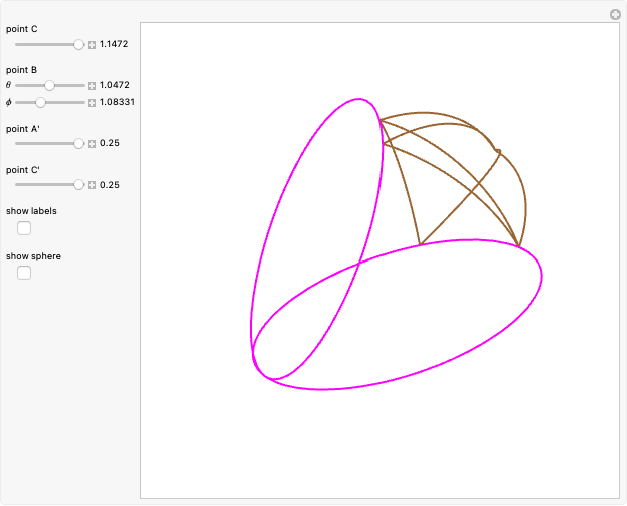
Task: Enable the show labels checkbox
Action: click(x=24, y=228)
